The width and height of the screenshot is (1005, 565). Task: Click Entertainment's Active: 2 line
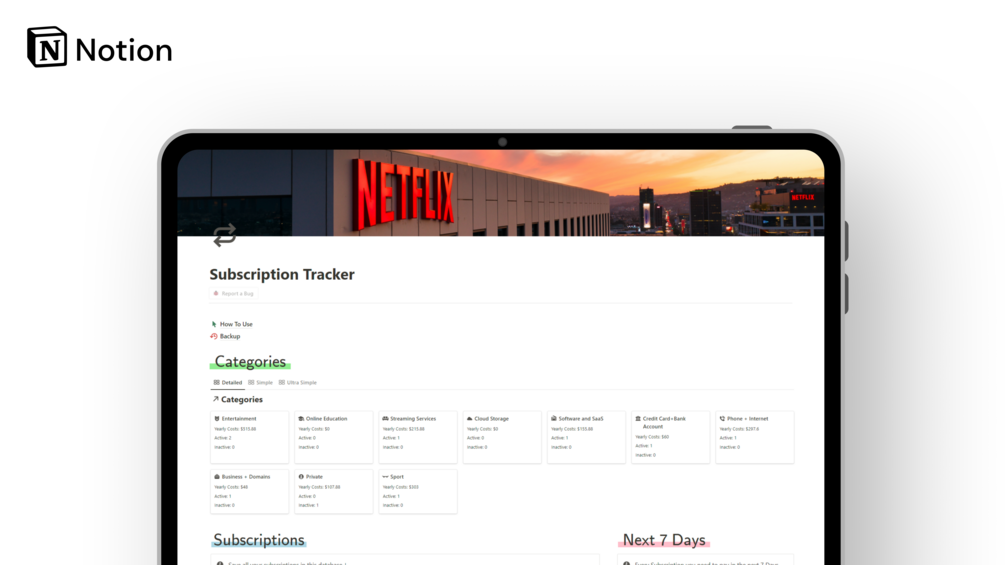pyautogui.click(x=223, y=438)
